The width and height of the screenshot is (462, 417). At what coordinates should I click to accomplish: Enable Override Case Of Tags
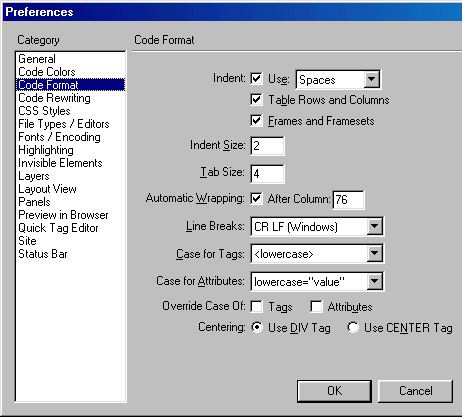(256, 306)
